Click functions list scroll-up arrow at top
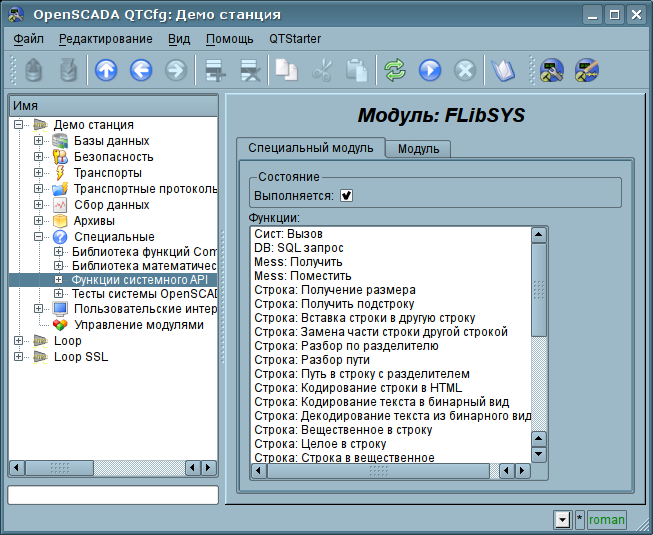This screenshot has width=653, height=535. coord(539,235)
